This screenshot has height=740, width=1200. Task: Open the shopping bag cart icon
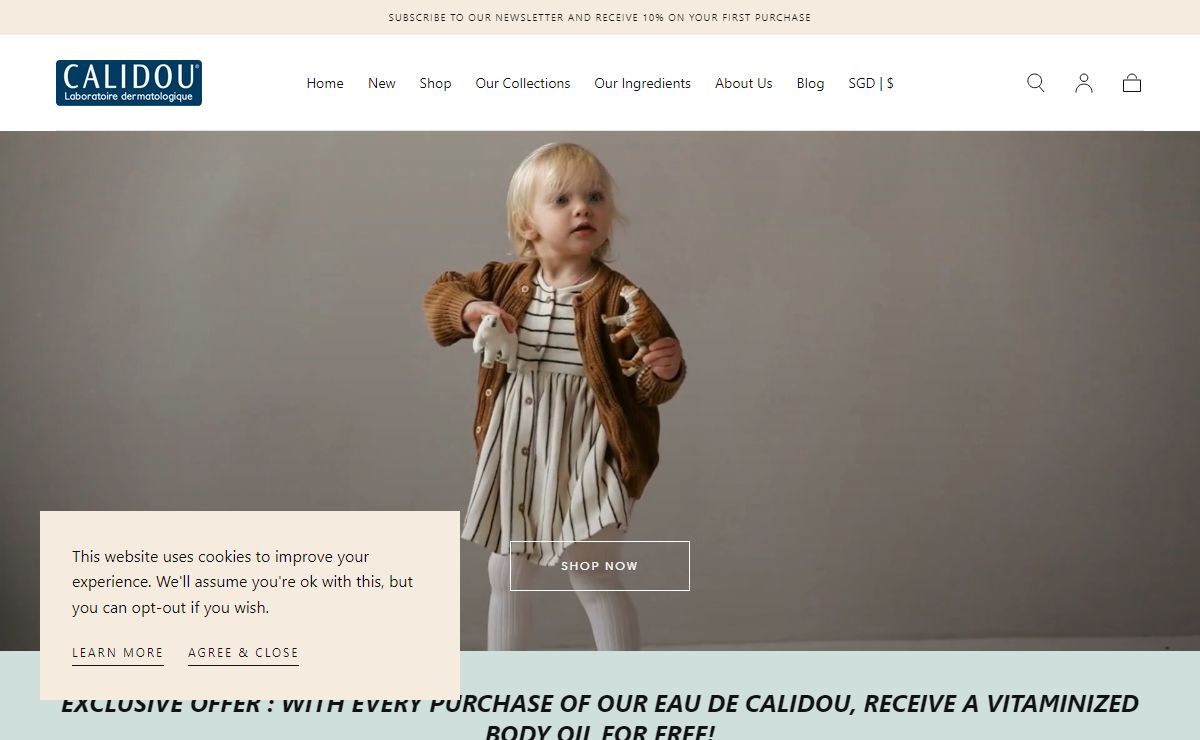(x=1132, y=83)
